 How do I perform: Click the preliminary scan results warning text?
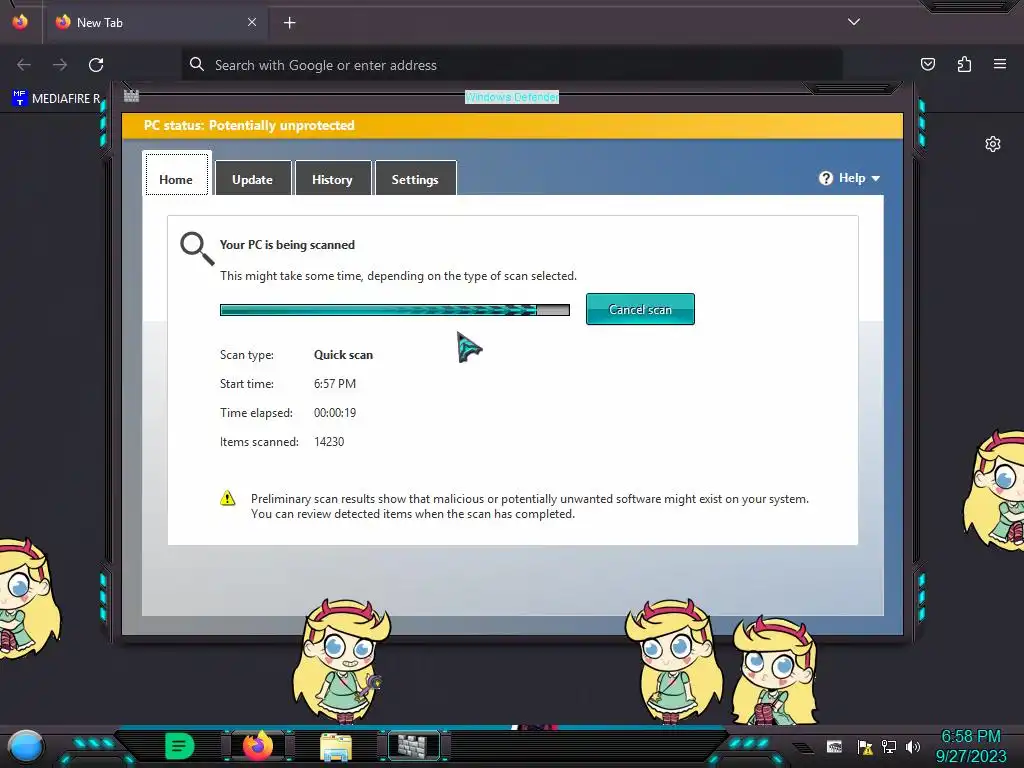pos(530,506)
